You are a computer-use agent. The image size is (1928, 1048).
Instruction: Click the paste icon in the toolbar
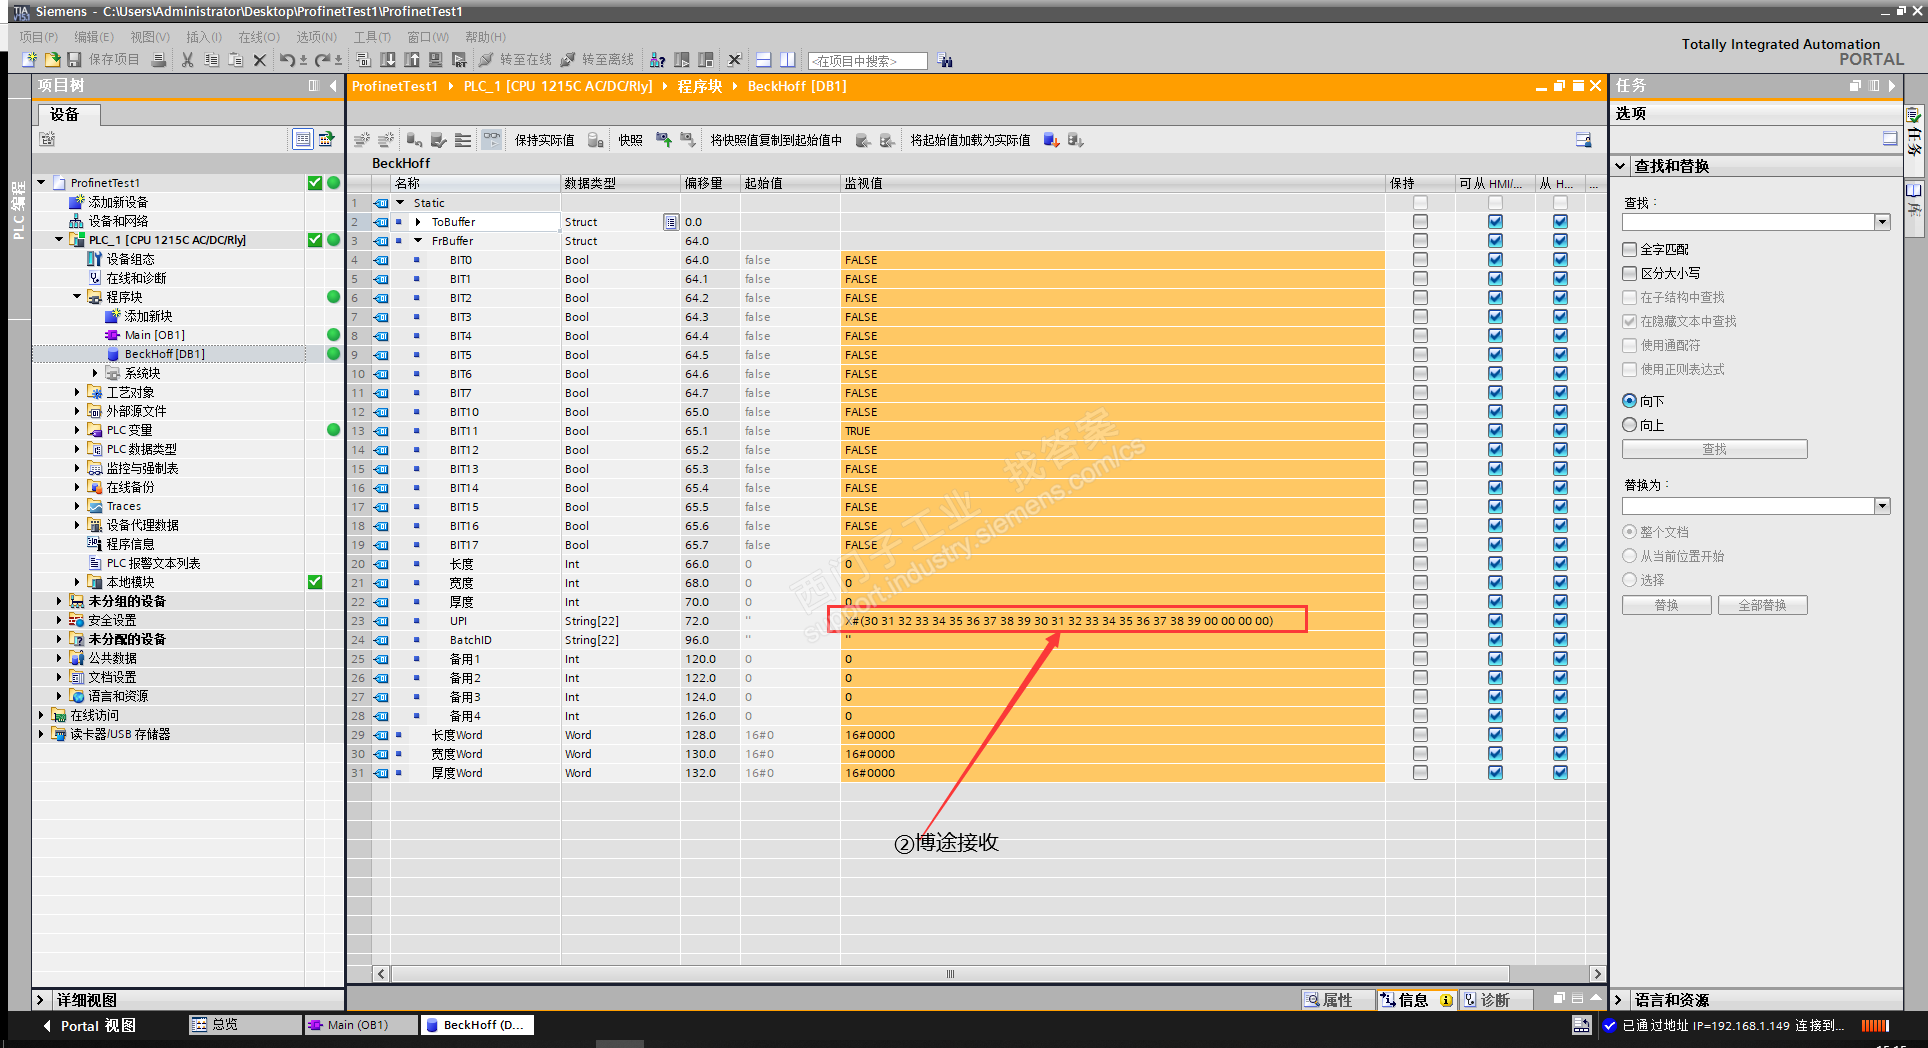tap(235, 60)
